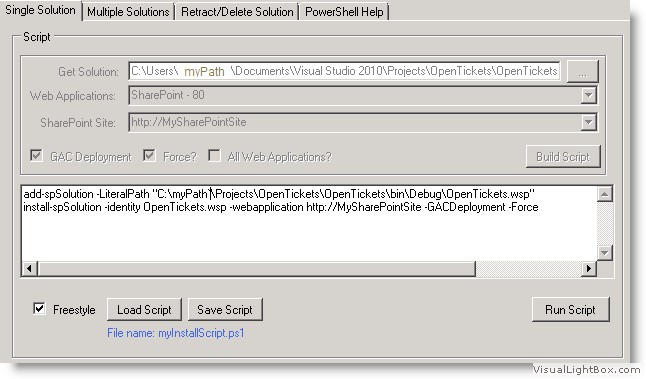646x379 pixels.
Task: Toggle the Freestyle checkbox
Action: coord(39,309)
